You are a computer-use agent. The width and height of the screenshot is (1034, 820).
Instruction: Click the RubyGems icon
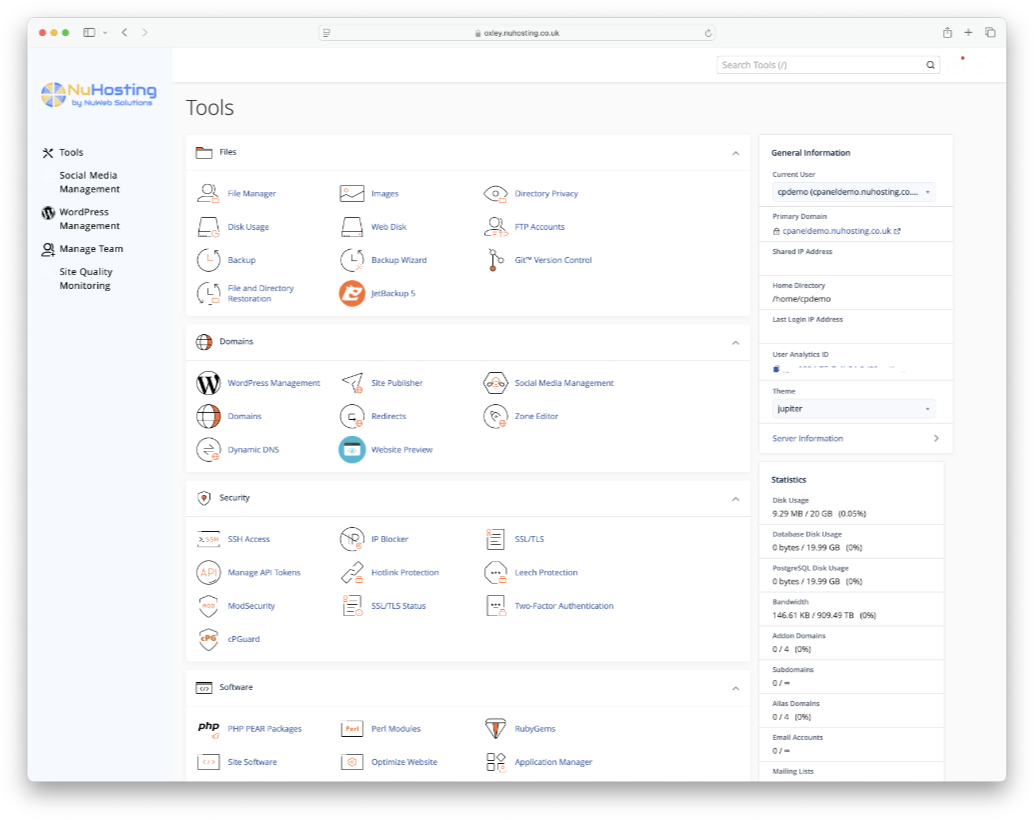tap(495, 729)
